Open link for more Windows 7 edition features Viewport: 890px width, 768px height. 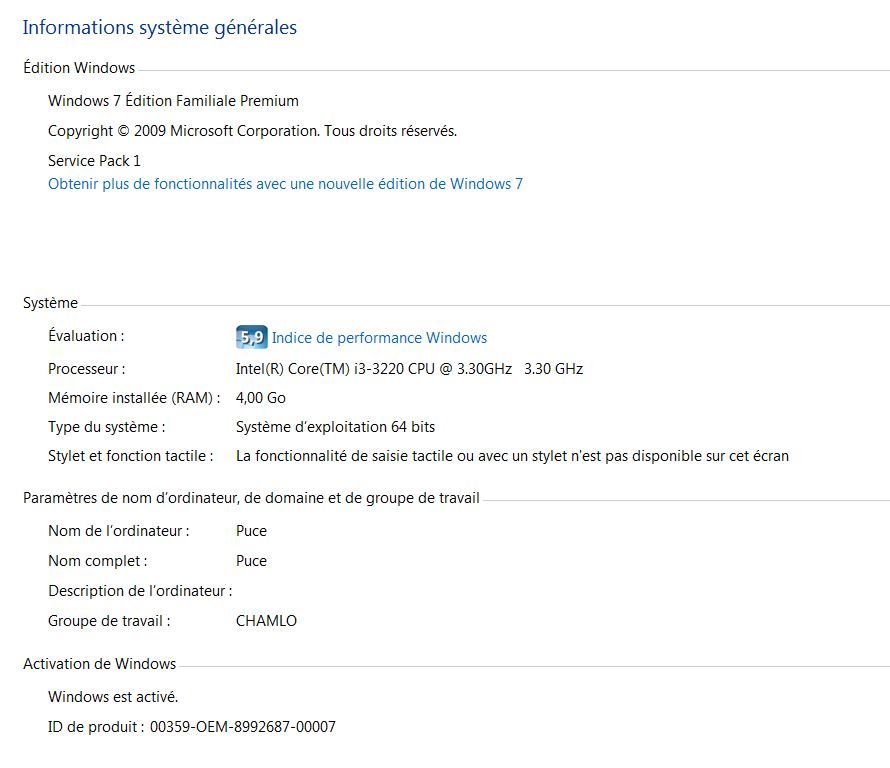(x=285, y=184)
